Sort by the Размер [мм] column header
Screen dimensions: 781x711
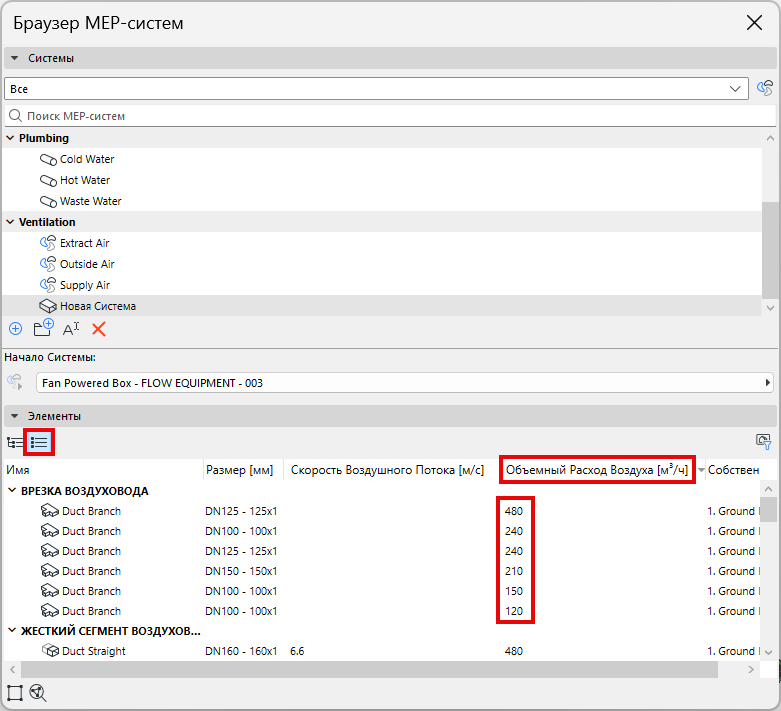[243, 470]
